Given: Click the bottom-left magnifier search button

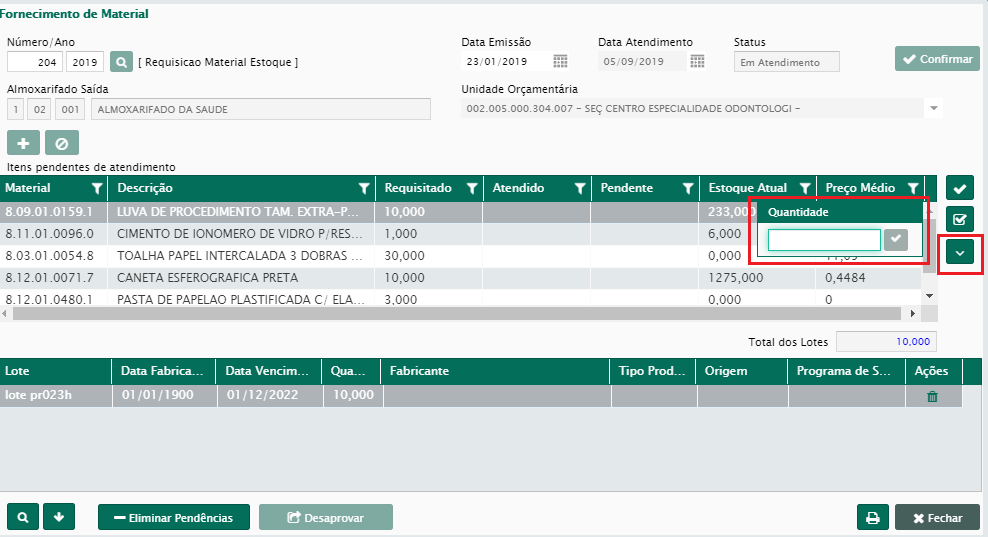Looking at the screenshot, I should 23,517.
